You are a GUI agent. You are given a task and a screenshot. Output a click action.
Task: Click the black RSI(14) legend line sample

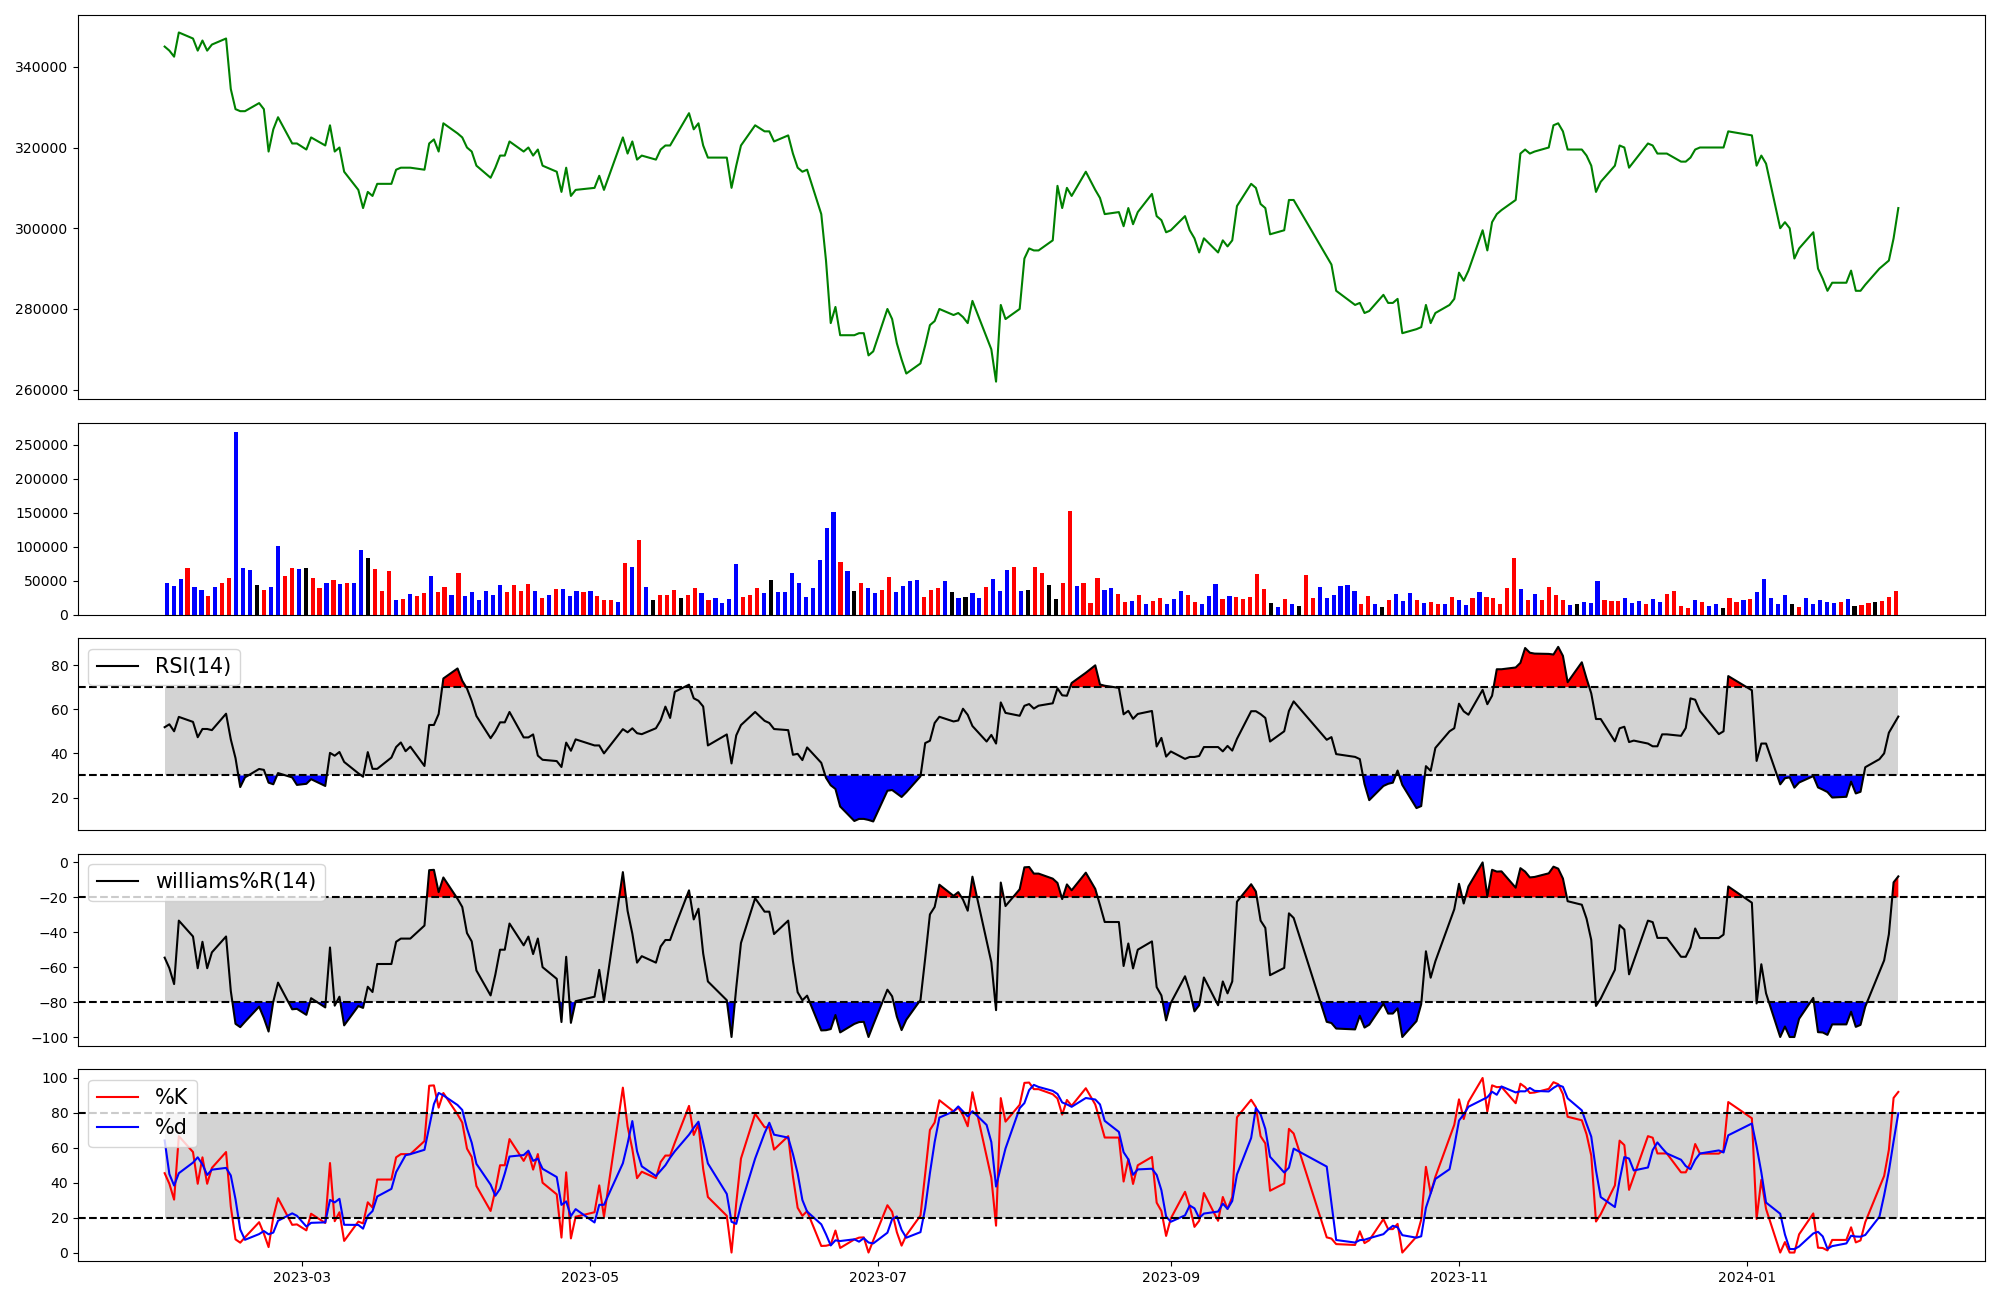(118, 667)
